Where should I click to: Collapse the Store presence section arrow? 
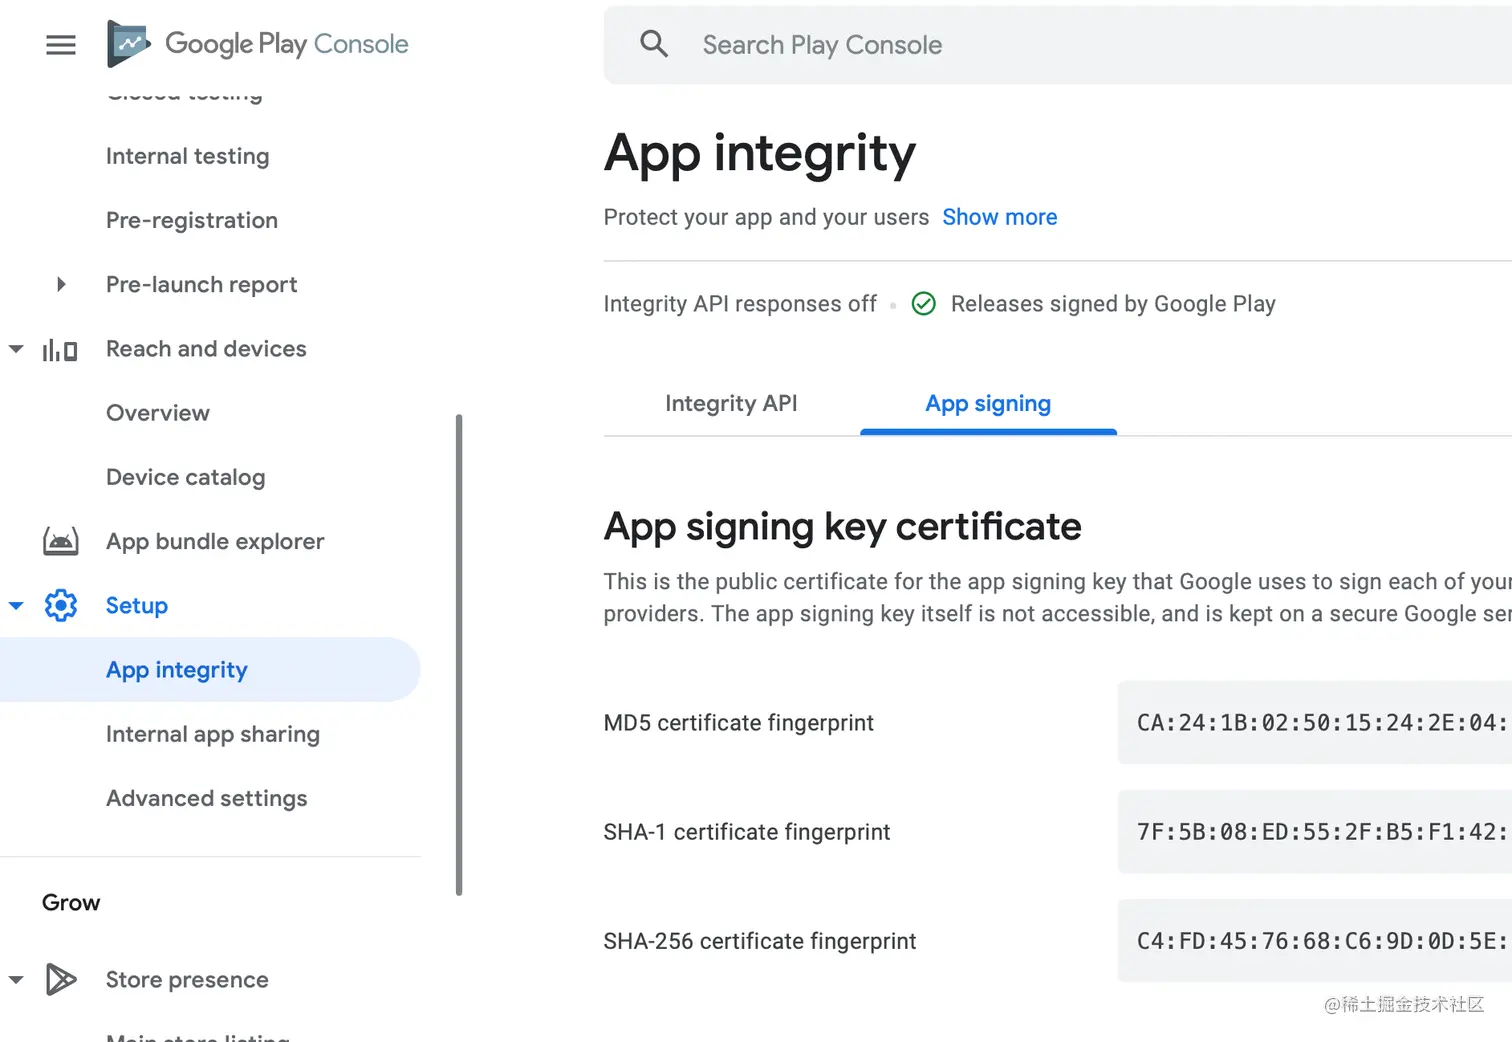(16, 980)
